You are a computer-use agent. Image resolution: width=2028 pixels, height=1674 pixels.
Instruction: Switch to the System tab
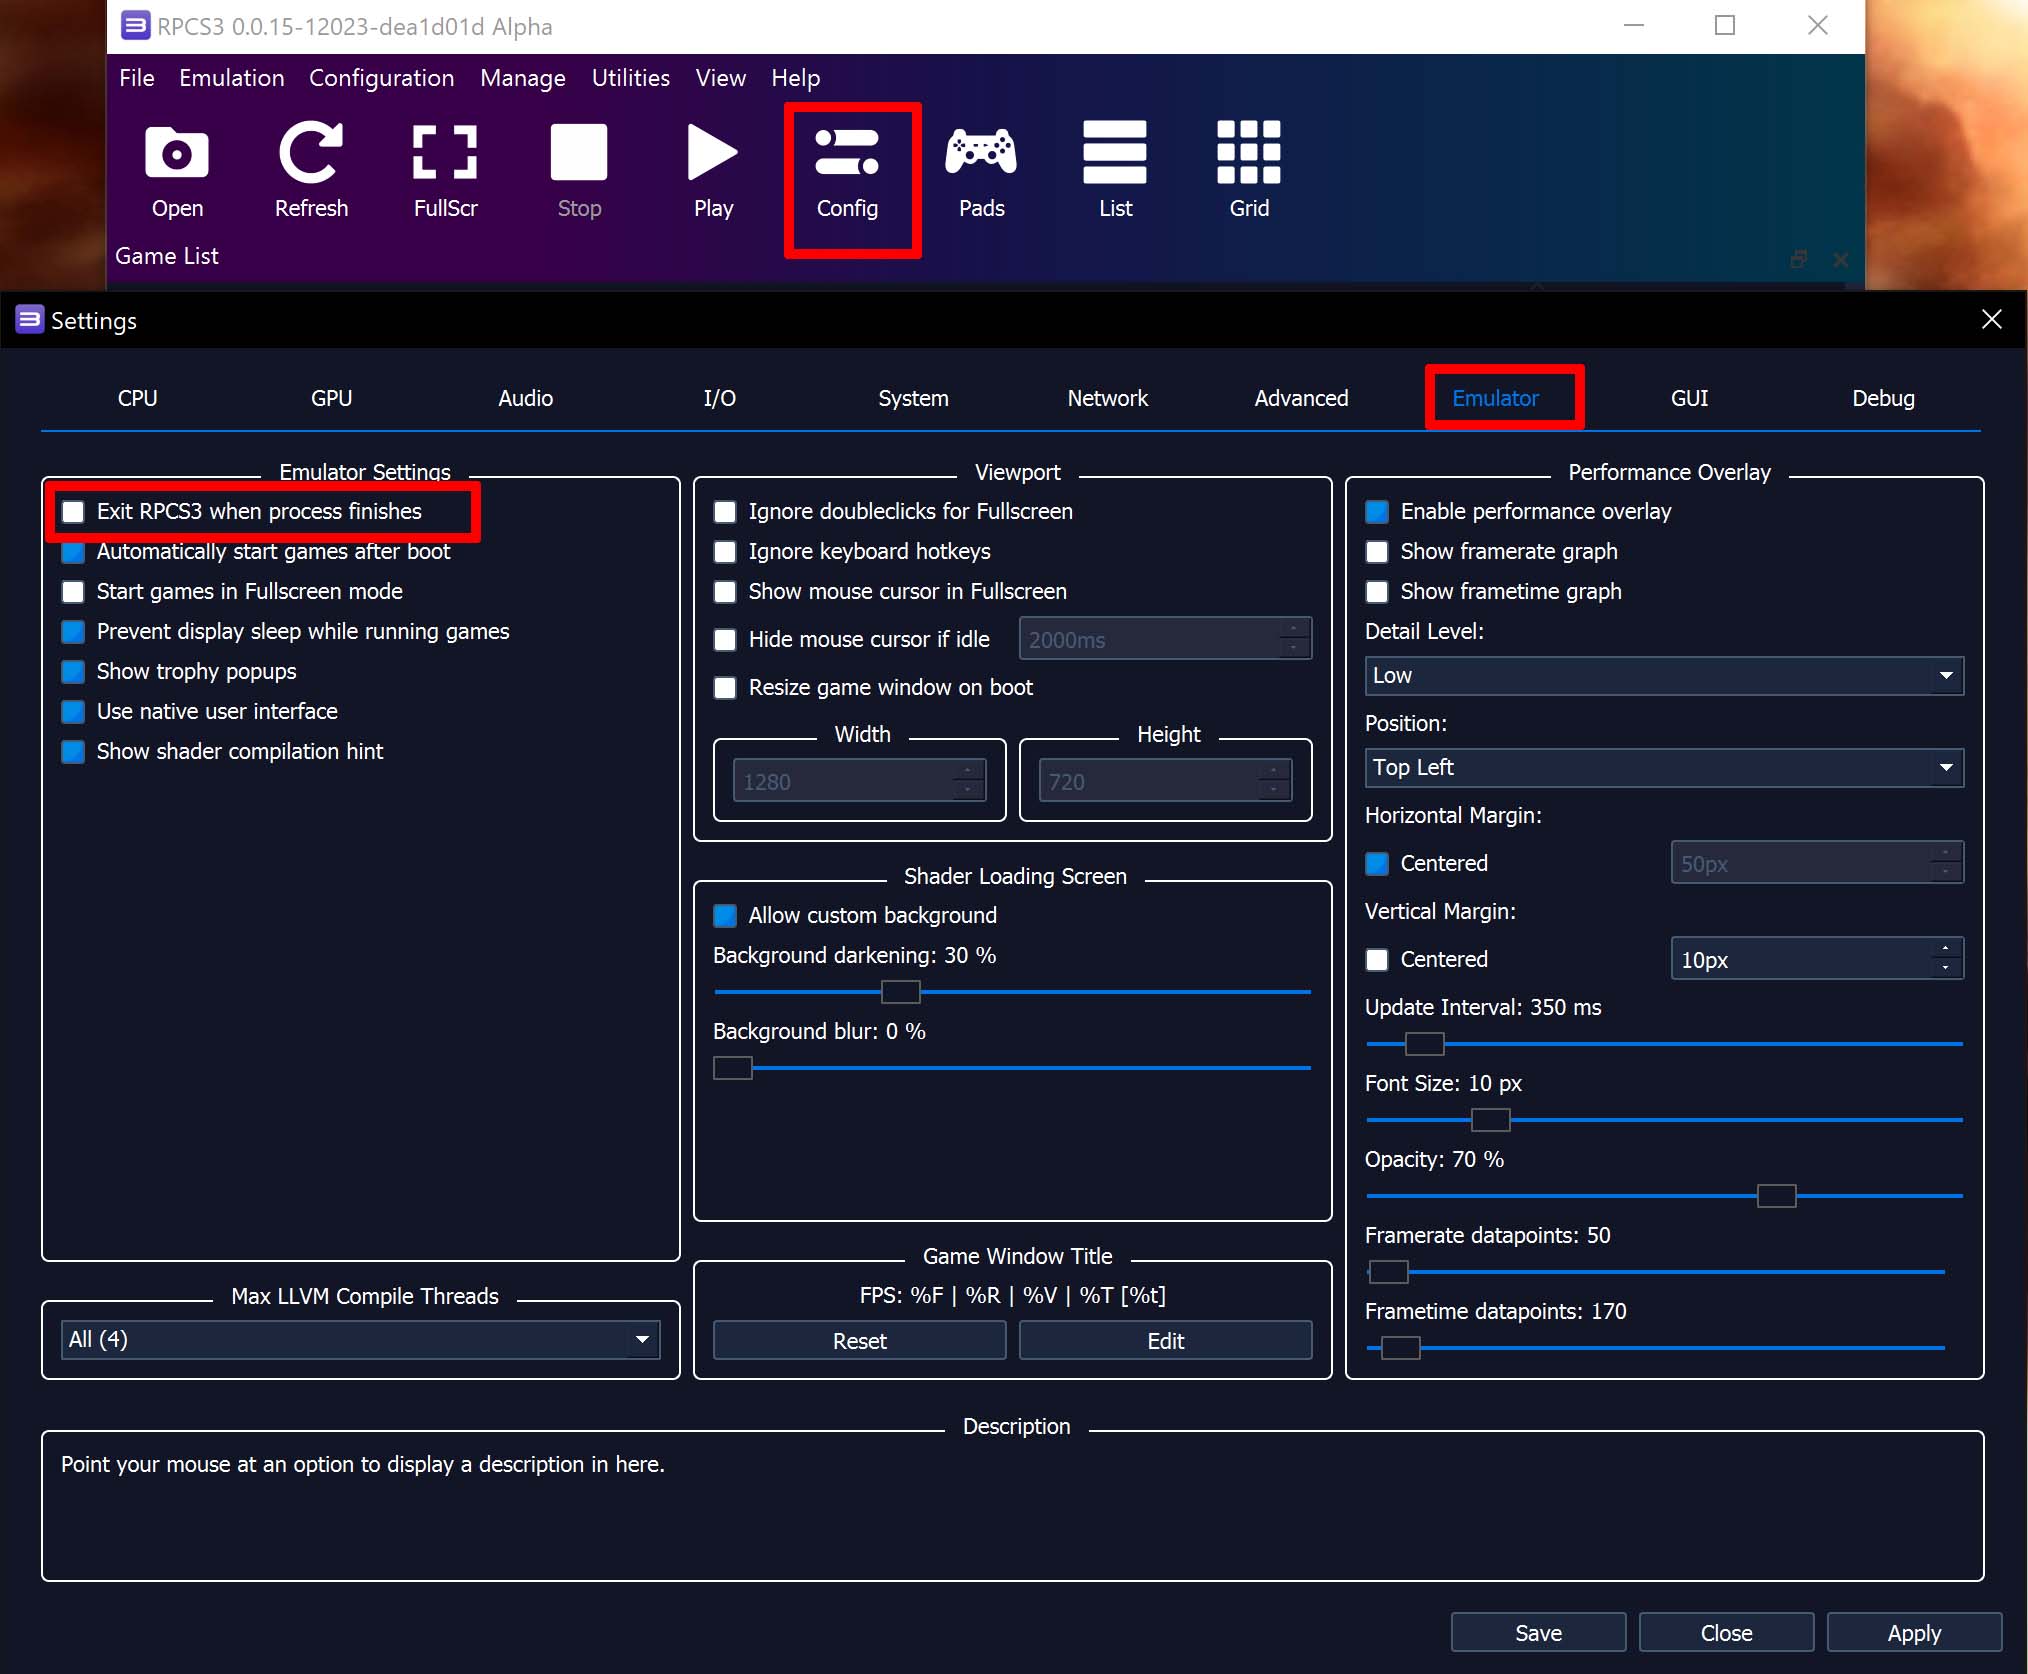tap(914, 398)
